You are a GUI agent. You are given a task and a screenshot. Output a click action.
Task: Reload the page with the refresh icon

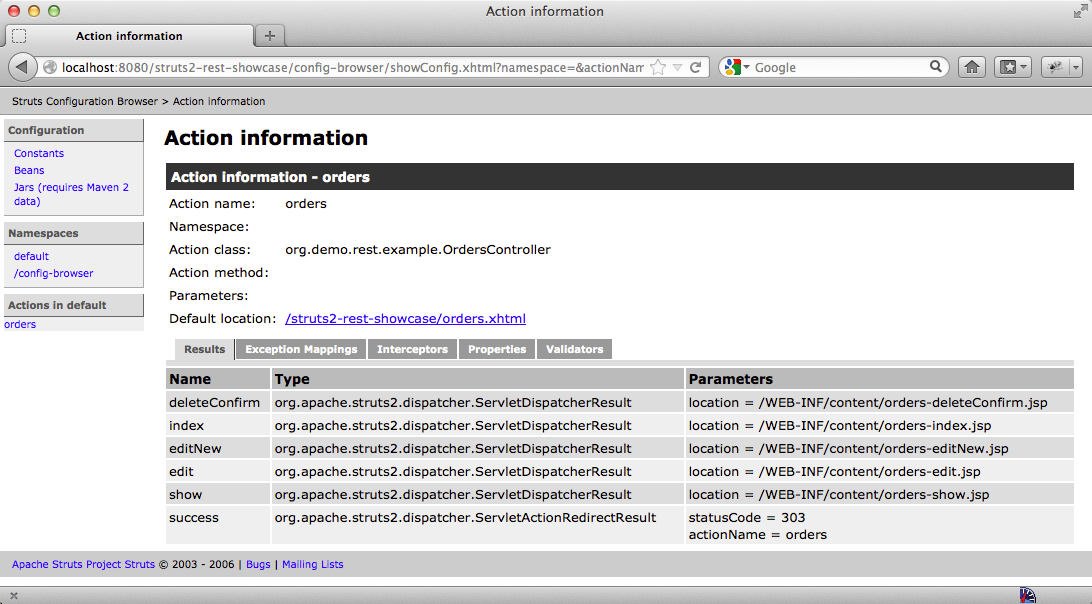(x=696, y=67)
